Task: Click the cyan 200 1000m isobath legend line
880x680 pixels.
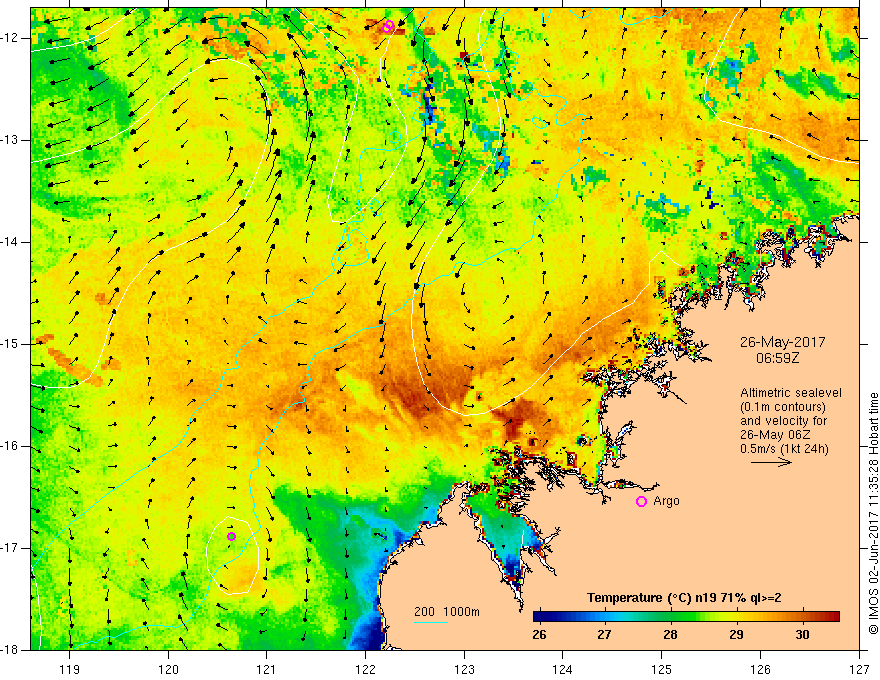Action: (x=431, y=622)
